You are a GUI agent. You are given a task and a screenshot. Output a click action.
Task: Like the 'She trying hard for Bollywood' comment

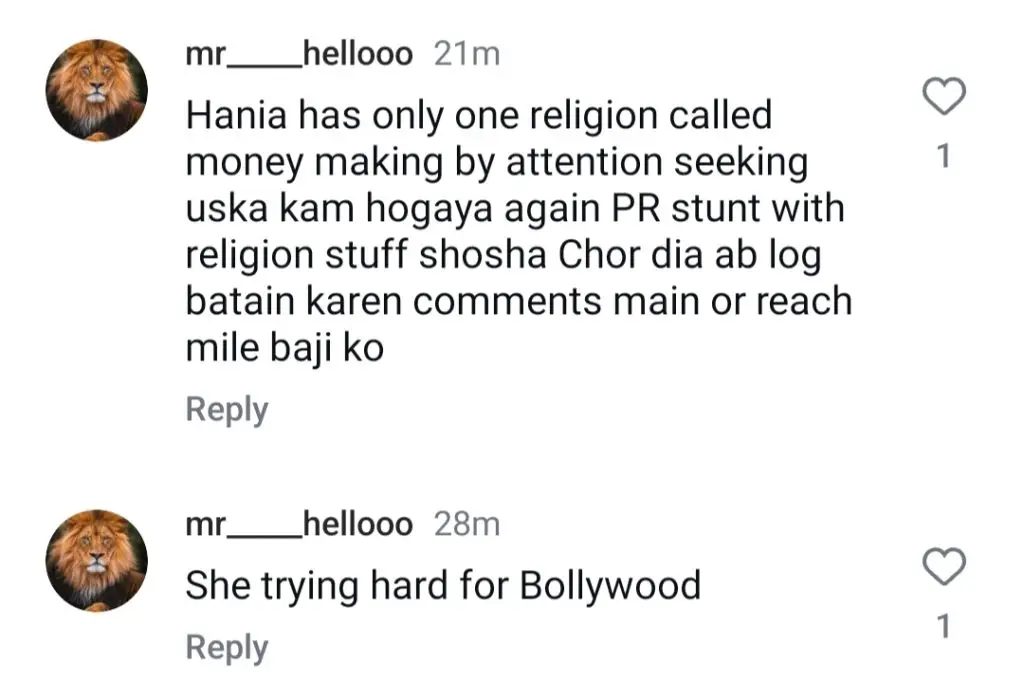click(944, 565)
